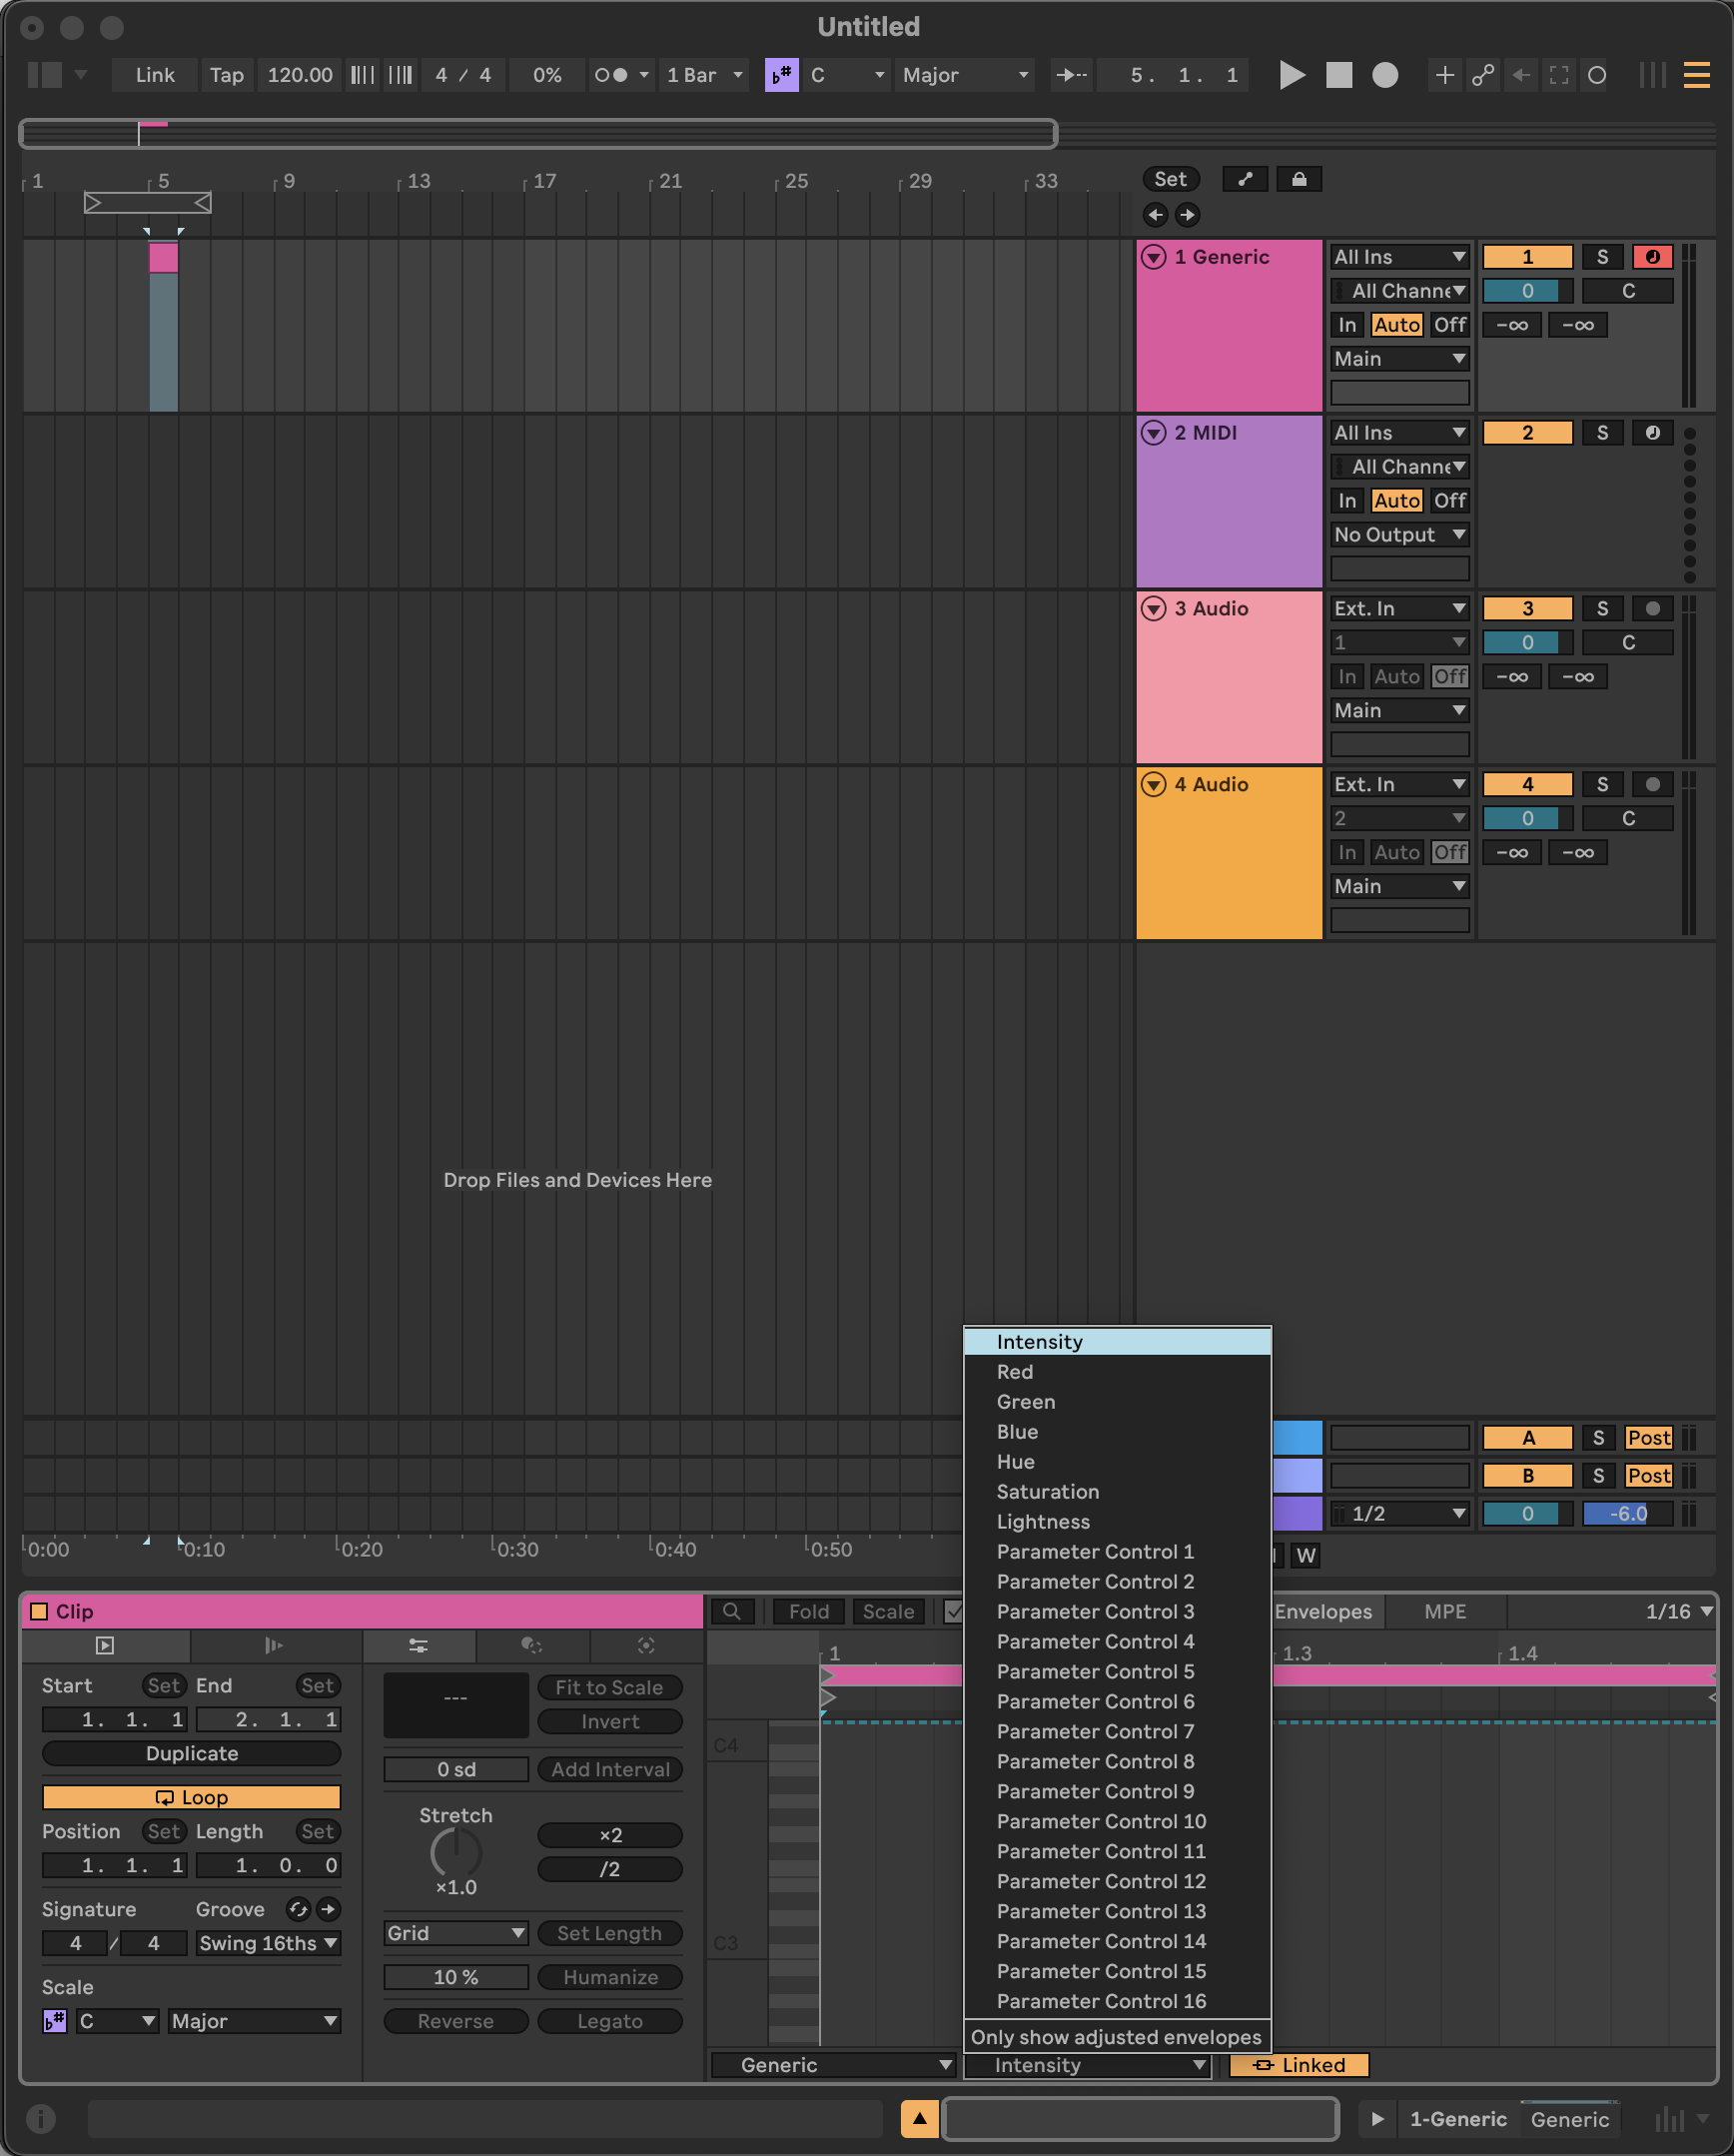Click the Arrangement Record button

click(1385, 75)
